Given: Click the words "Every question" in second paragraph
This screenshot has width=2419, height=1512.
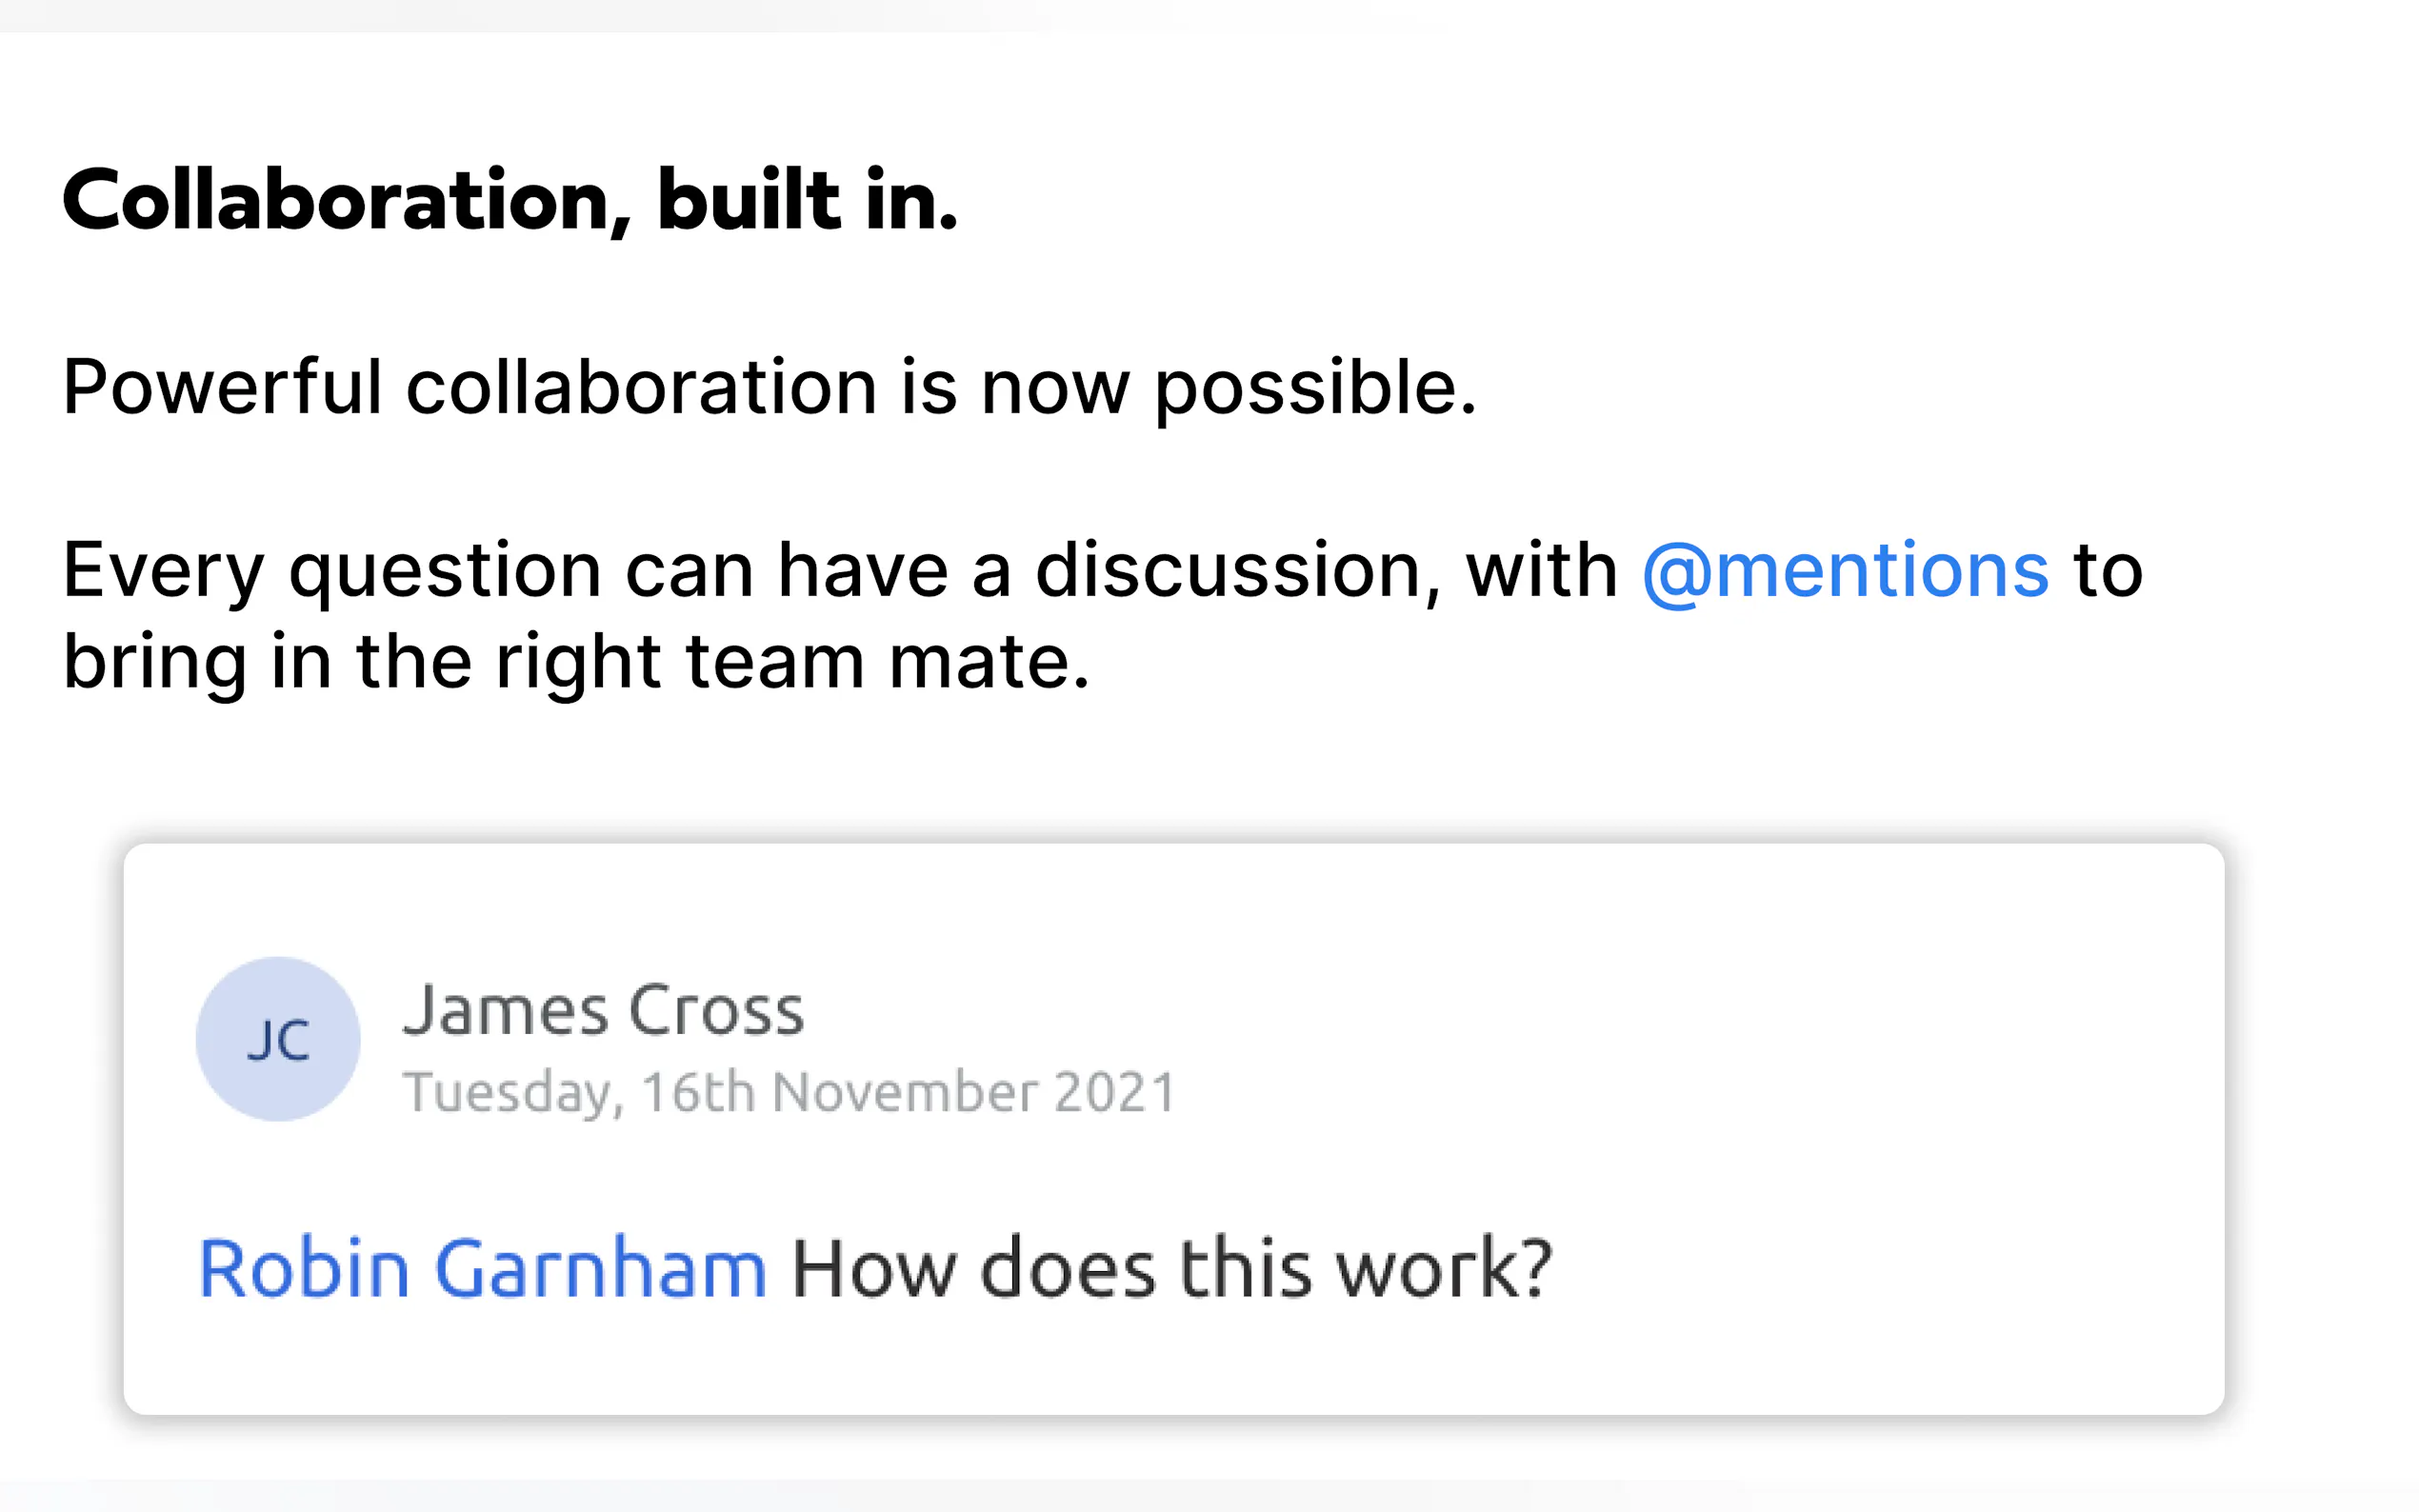Looking at the screenshot, I should pos(331,571).
